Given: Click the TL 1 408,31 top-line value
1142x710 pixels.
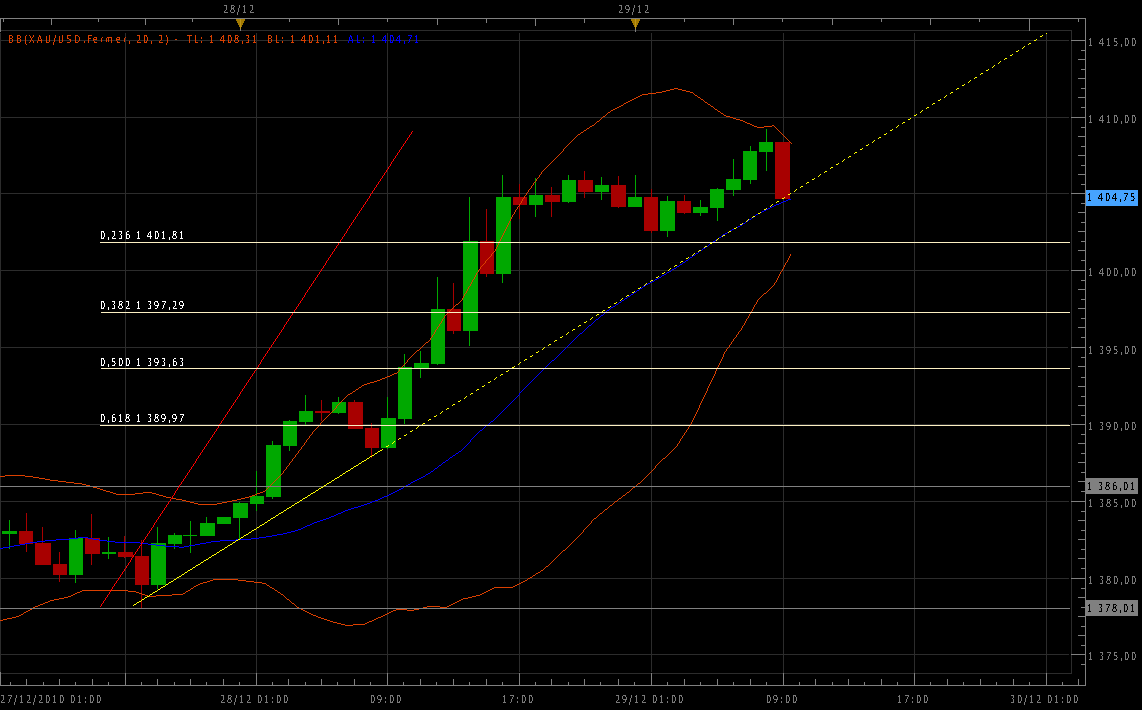Looking at the screenshot, I should (x=222, y=40).
